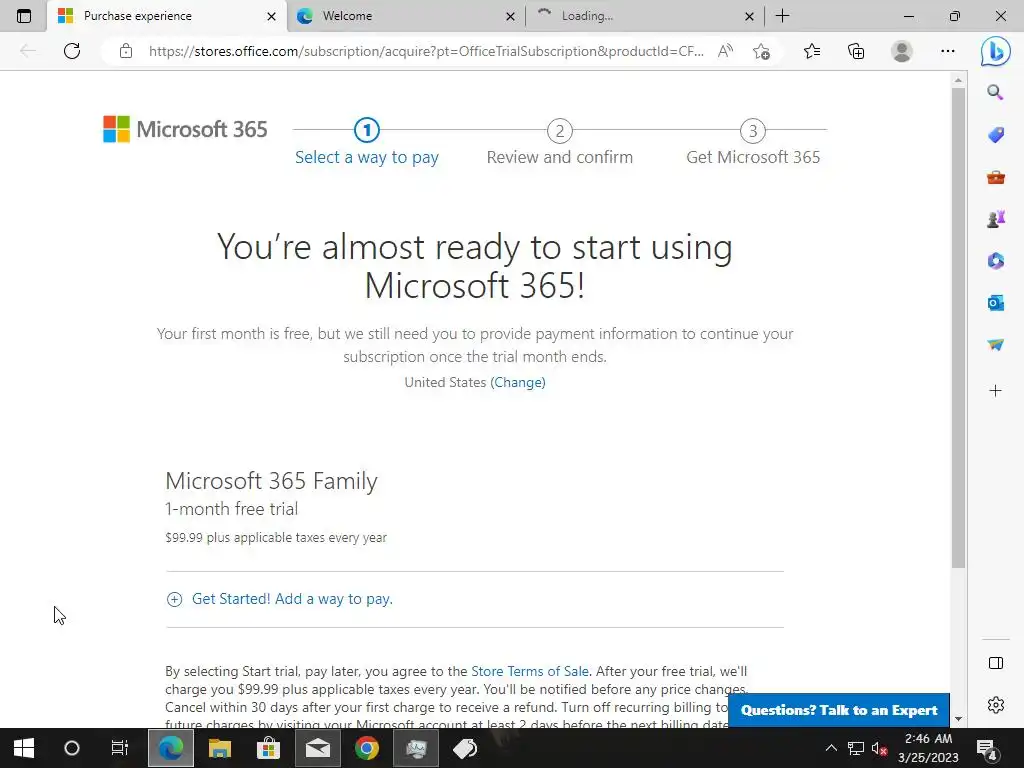Click Questions? Talk to an Expert button

pos(839,710)
